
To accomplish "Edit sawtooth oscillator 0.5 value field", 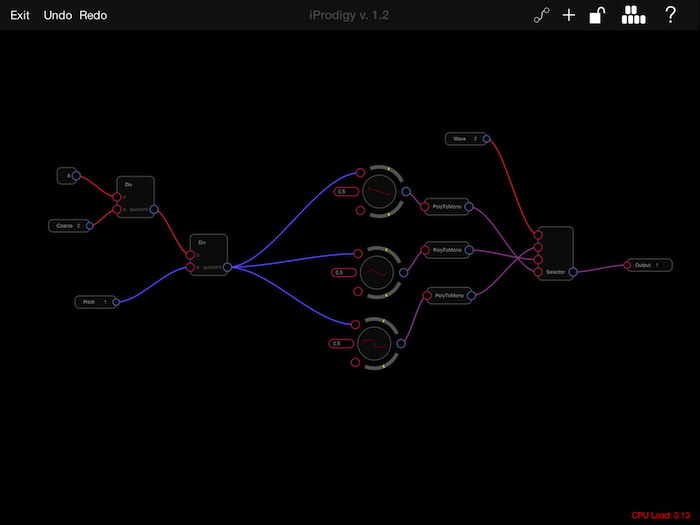I will (346, 192).
